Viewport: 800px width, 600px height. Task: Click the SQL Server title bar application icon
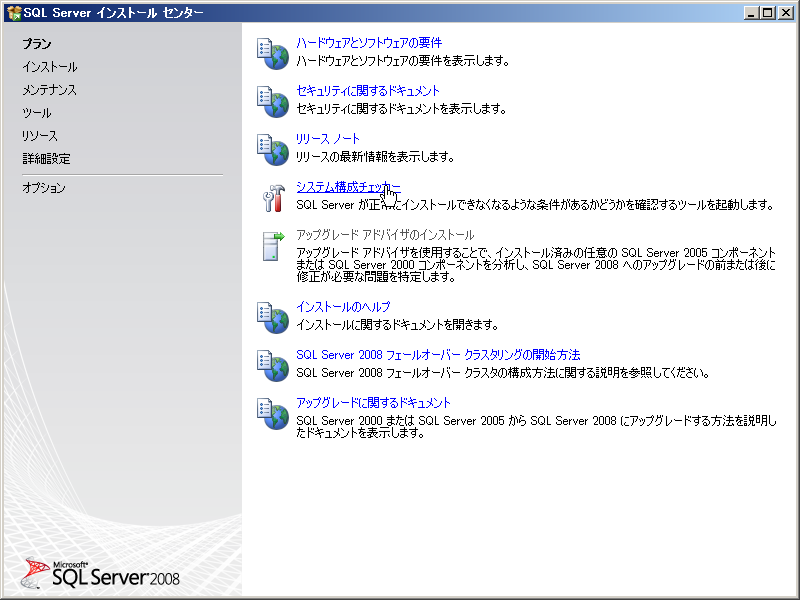click(x=14, y=13)
